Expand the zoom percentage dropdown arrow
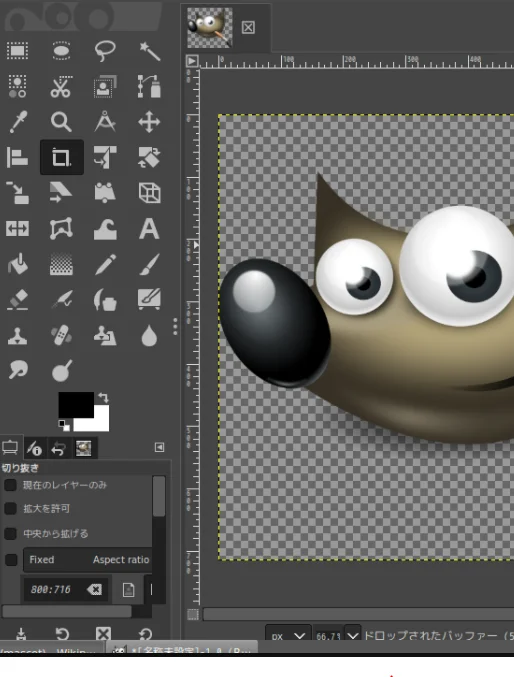The width and height of the screenshot is (514, 677). 353,636
